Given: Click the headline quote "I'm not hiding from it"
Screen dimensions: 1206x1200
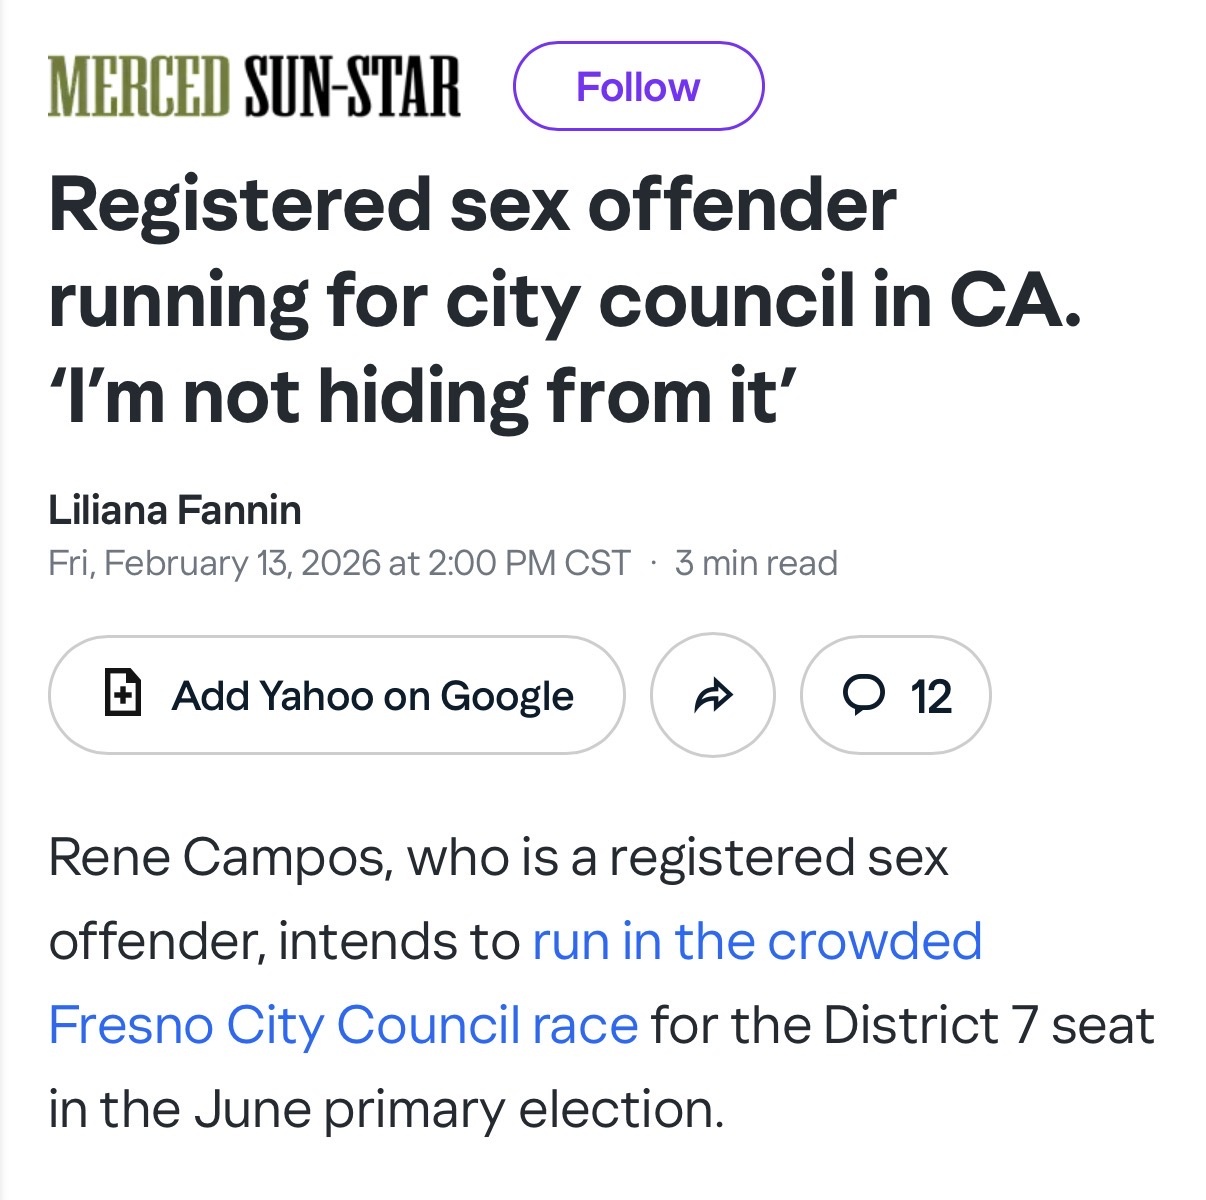Looking at the screenshot, I should click(x=420, y=396).
